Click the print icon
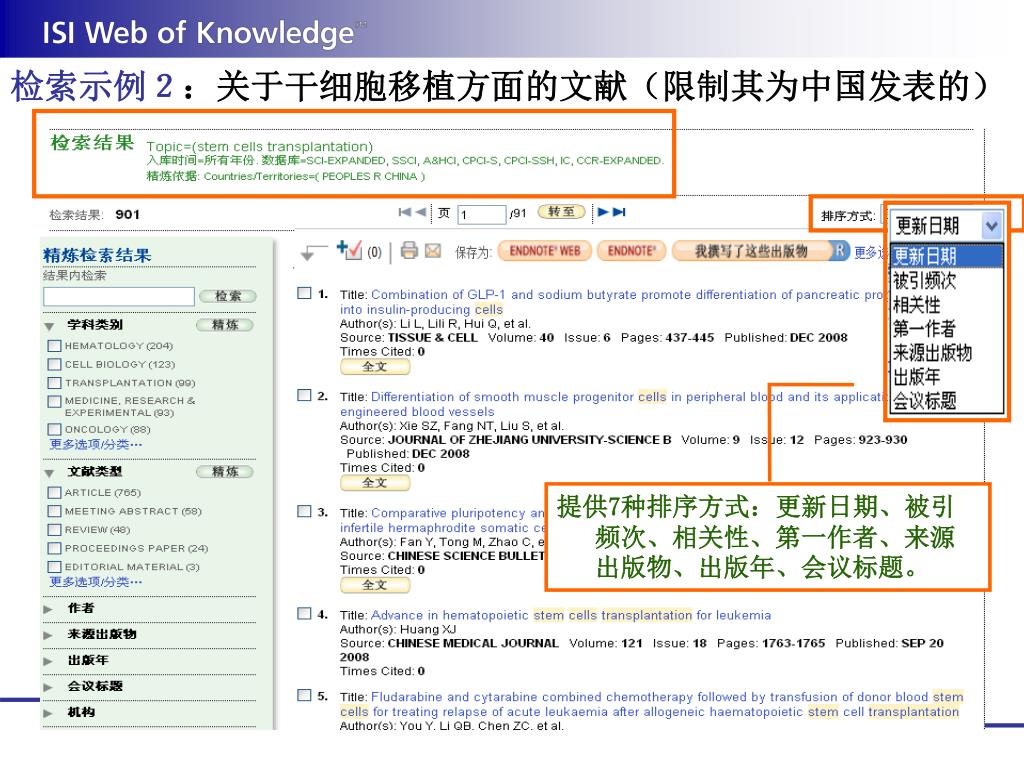1024x768 pixels. [409, 250]
